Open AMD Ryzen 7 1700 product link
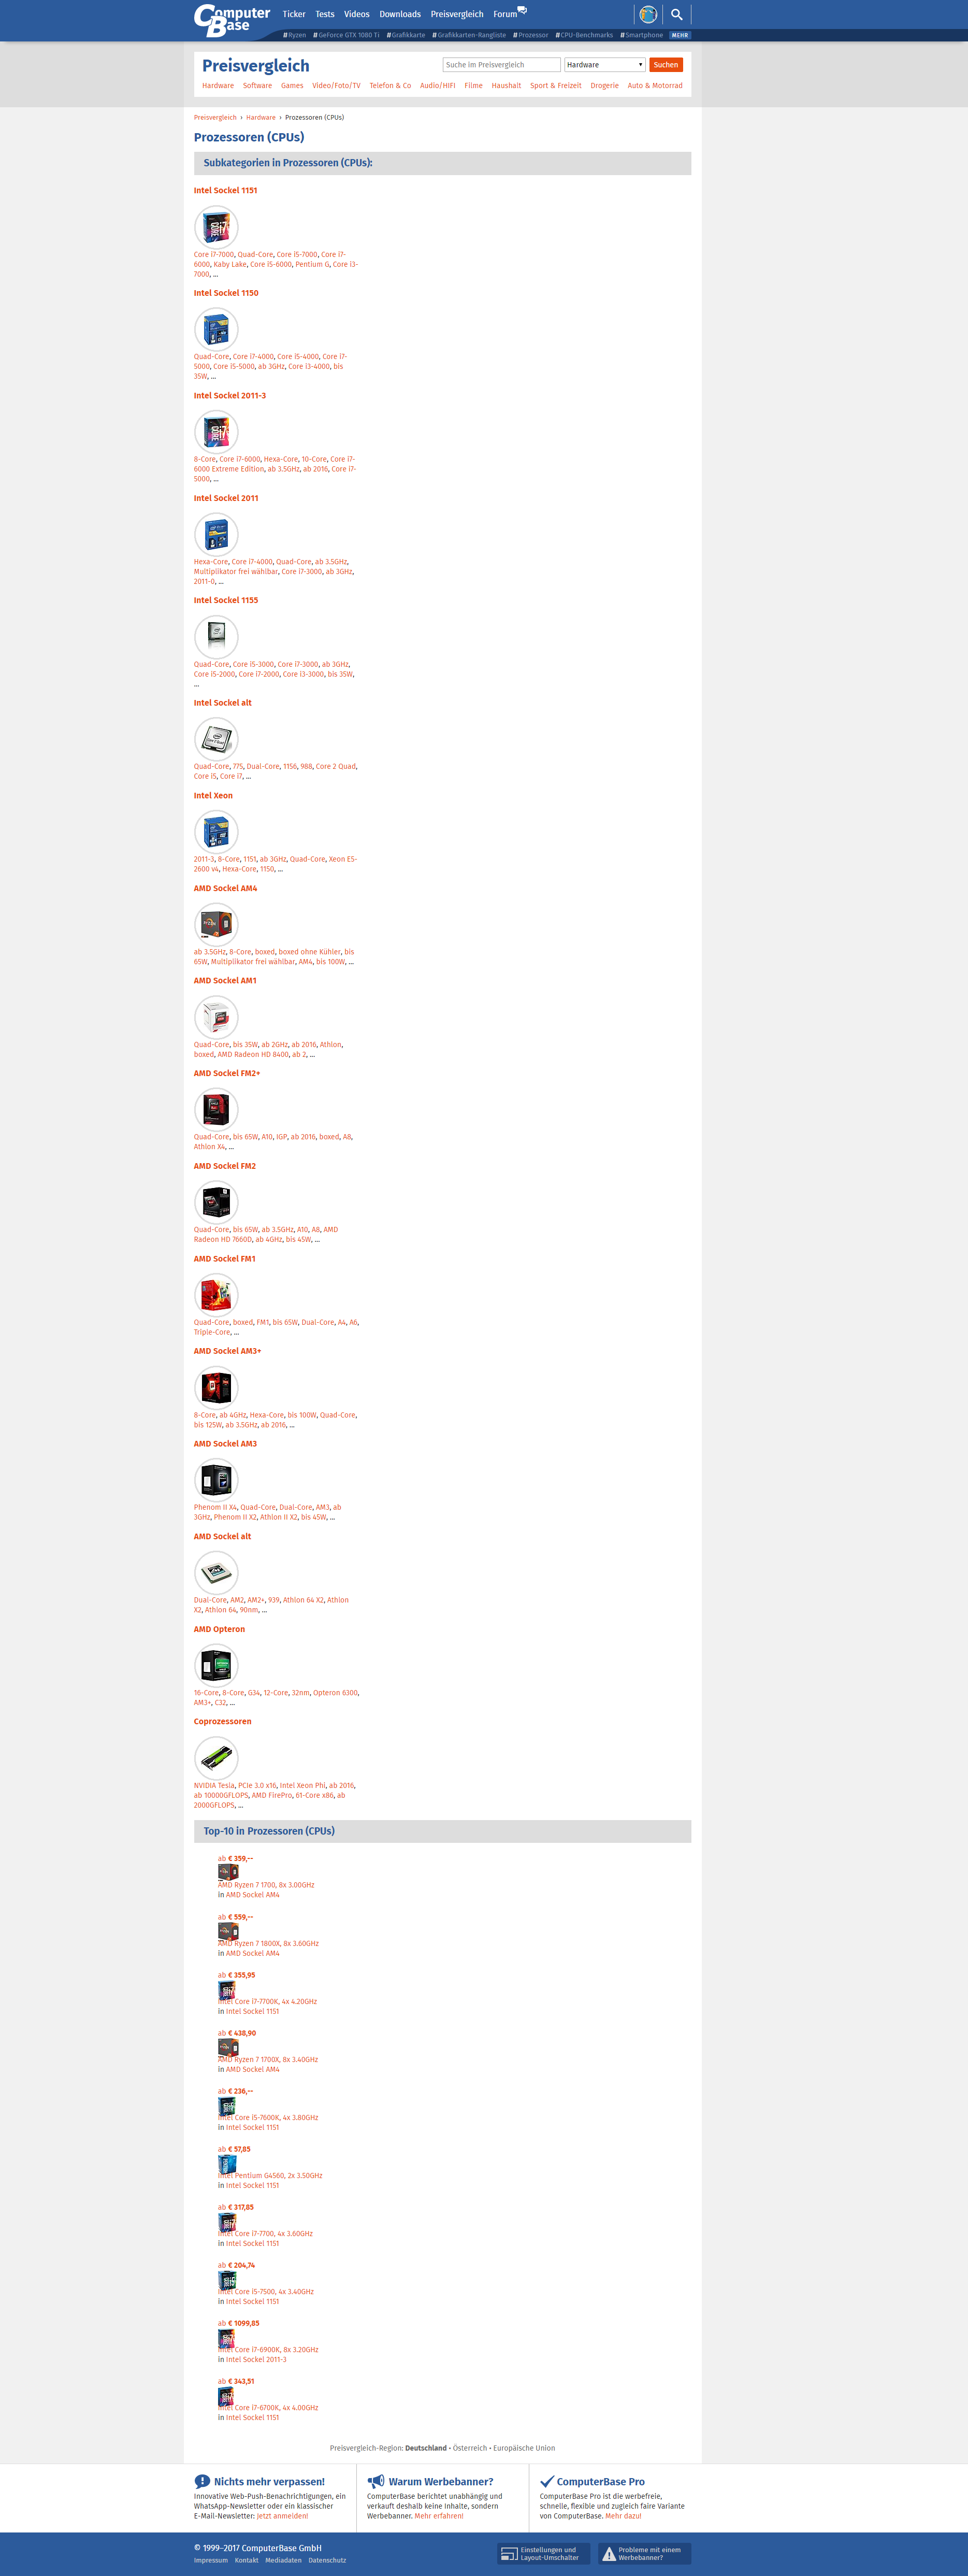 pos(266,1885)
